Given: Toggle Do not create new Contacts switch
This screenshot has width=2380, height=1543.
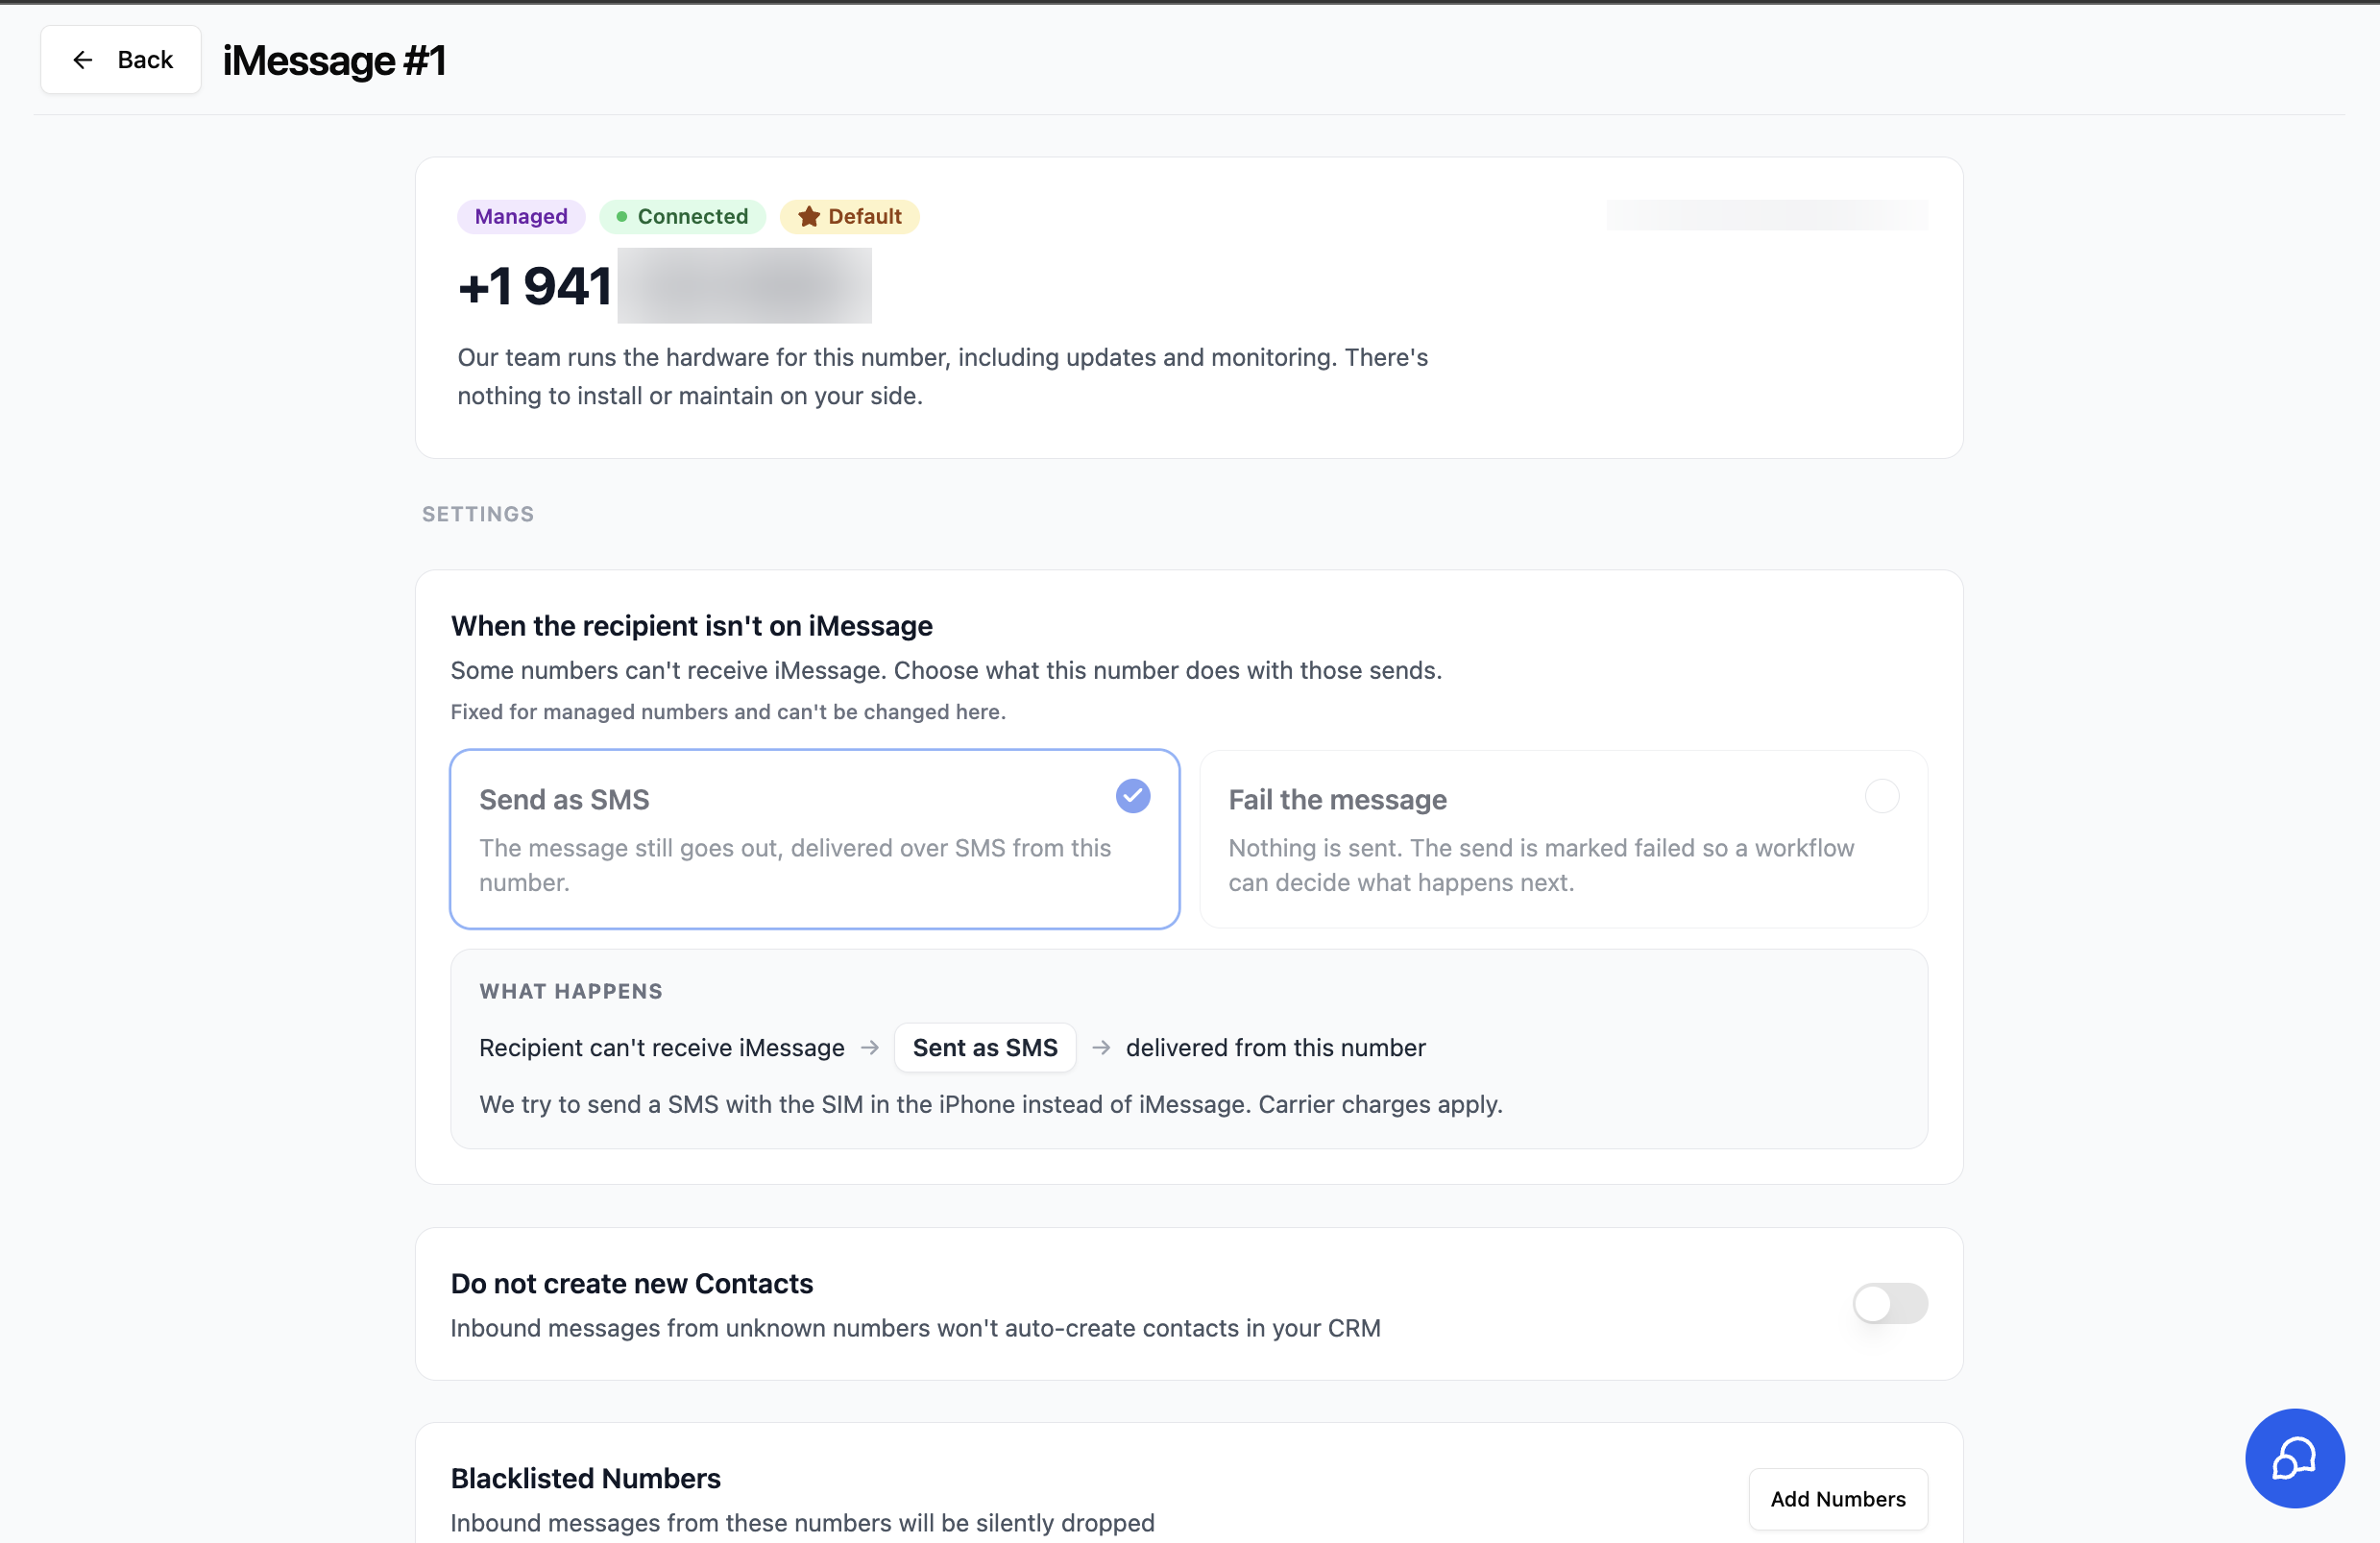Looking at the screenshot, I should click(x=1889, y=1303).
